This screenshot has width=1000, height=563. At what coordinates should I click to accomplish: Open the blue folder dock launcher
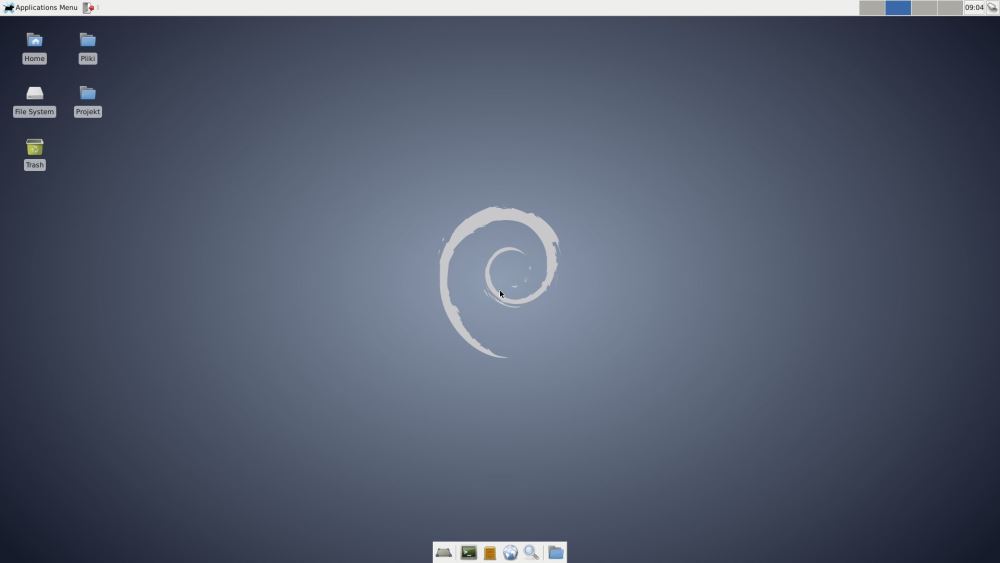tap(556, 552)
